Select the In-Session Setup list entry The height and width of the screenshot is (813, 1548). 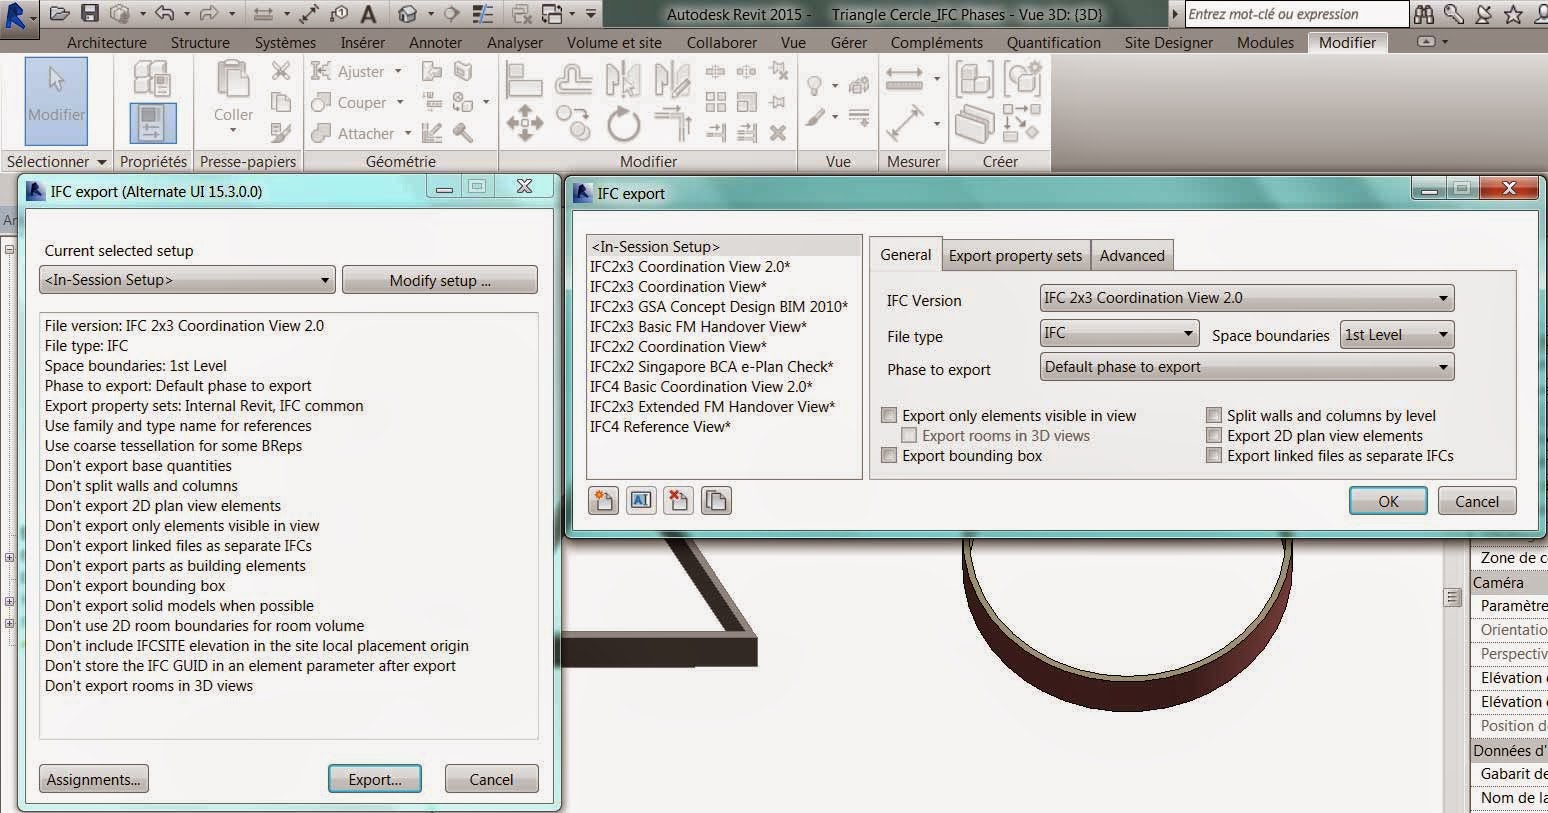[x=724, y=246]
